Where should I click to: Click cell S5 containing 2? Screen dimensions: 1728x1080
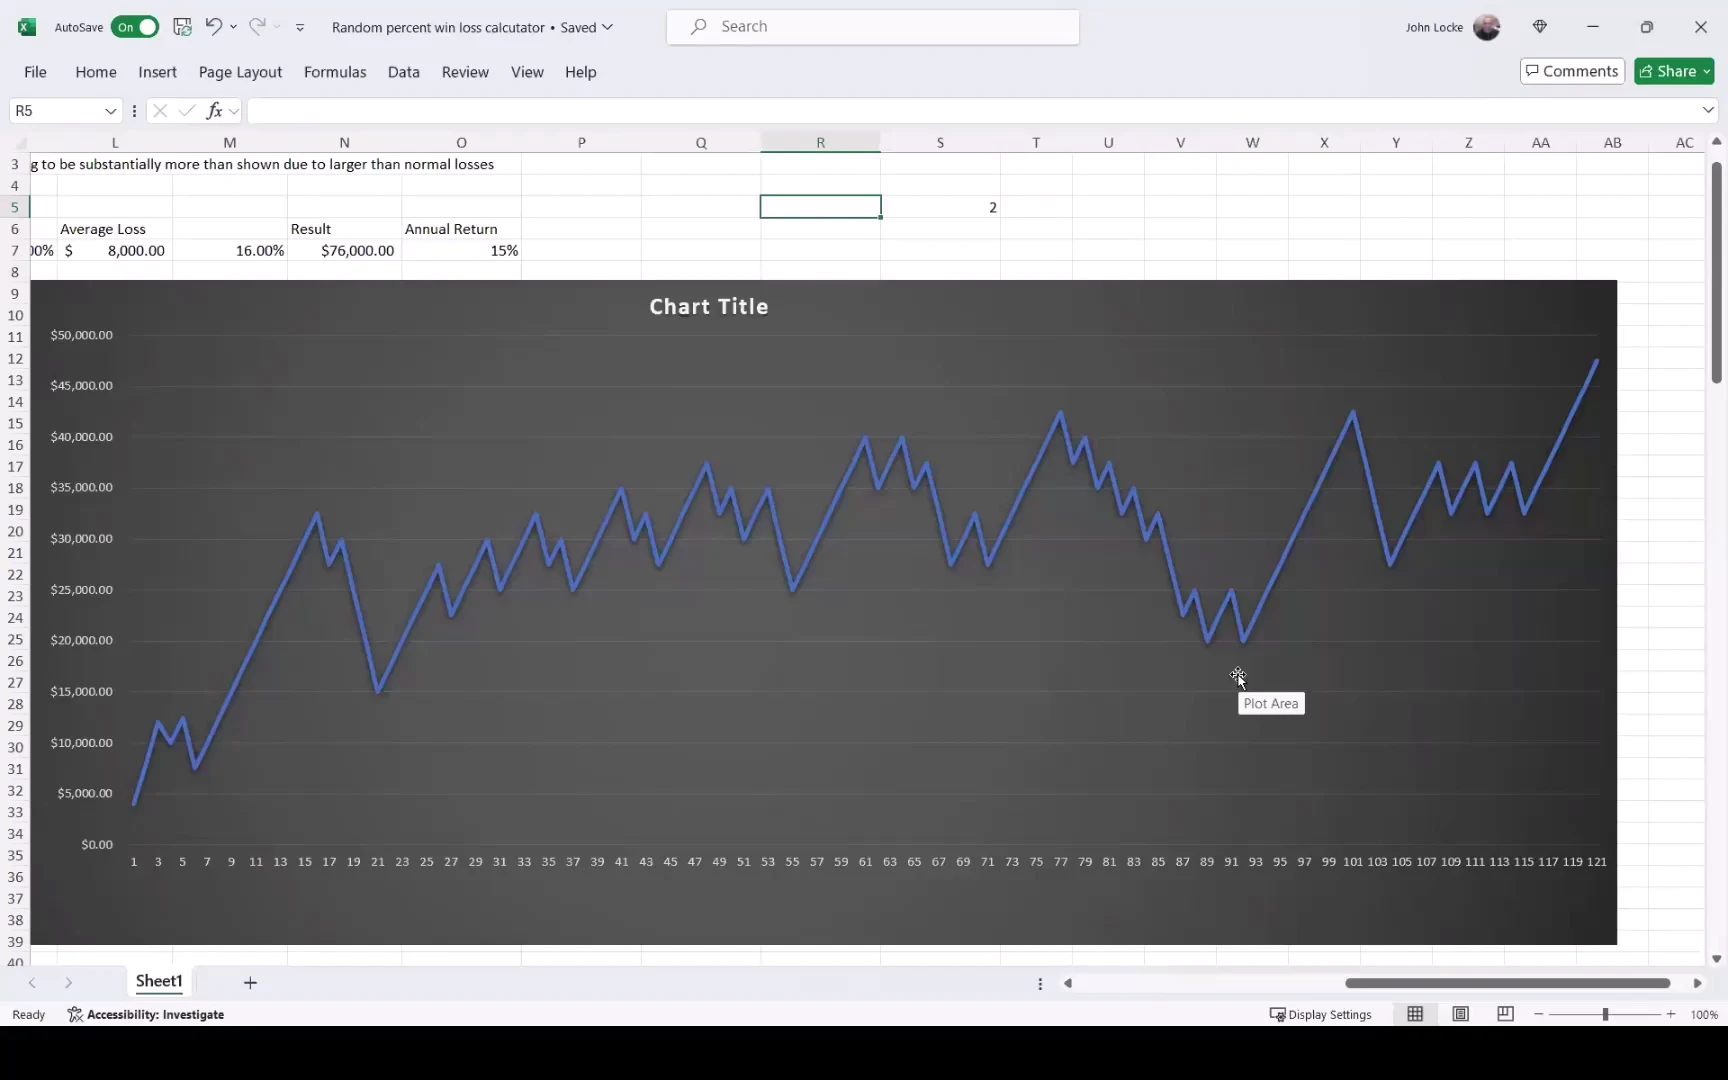click(940, 207)
